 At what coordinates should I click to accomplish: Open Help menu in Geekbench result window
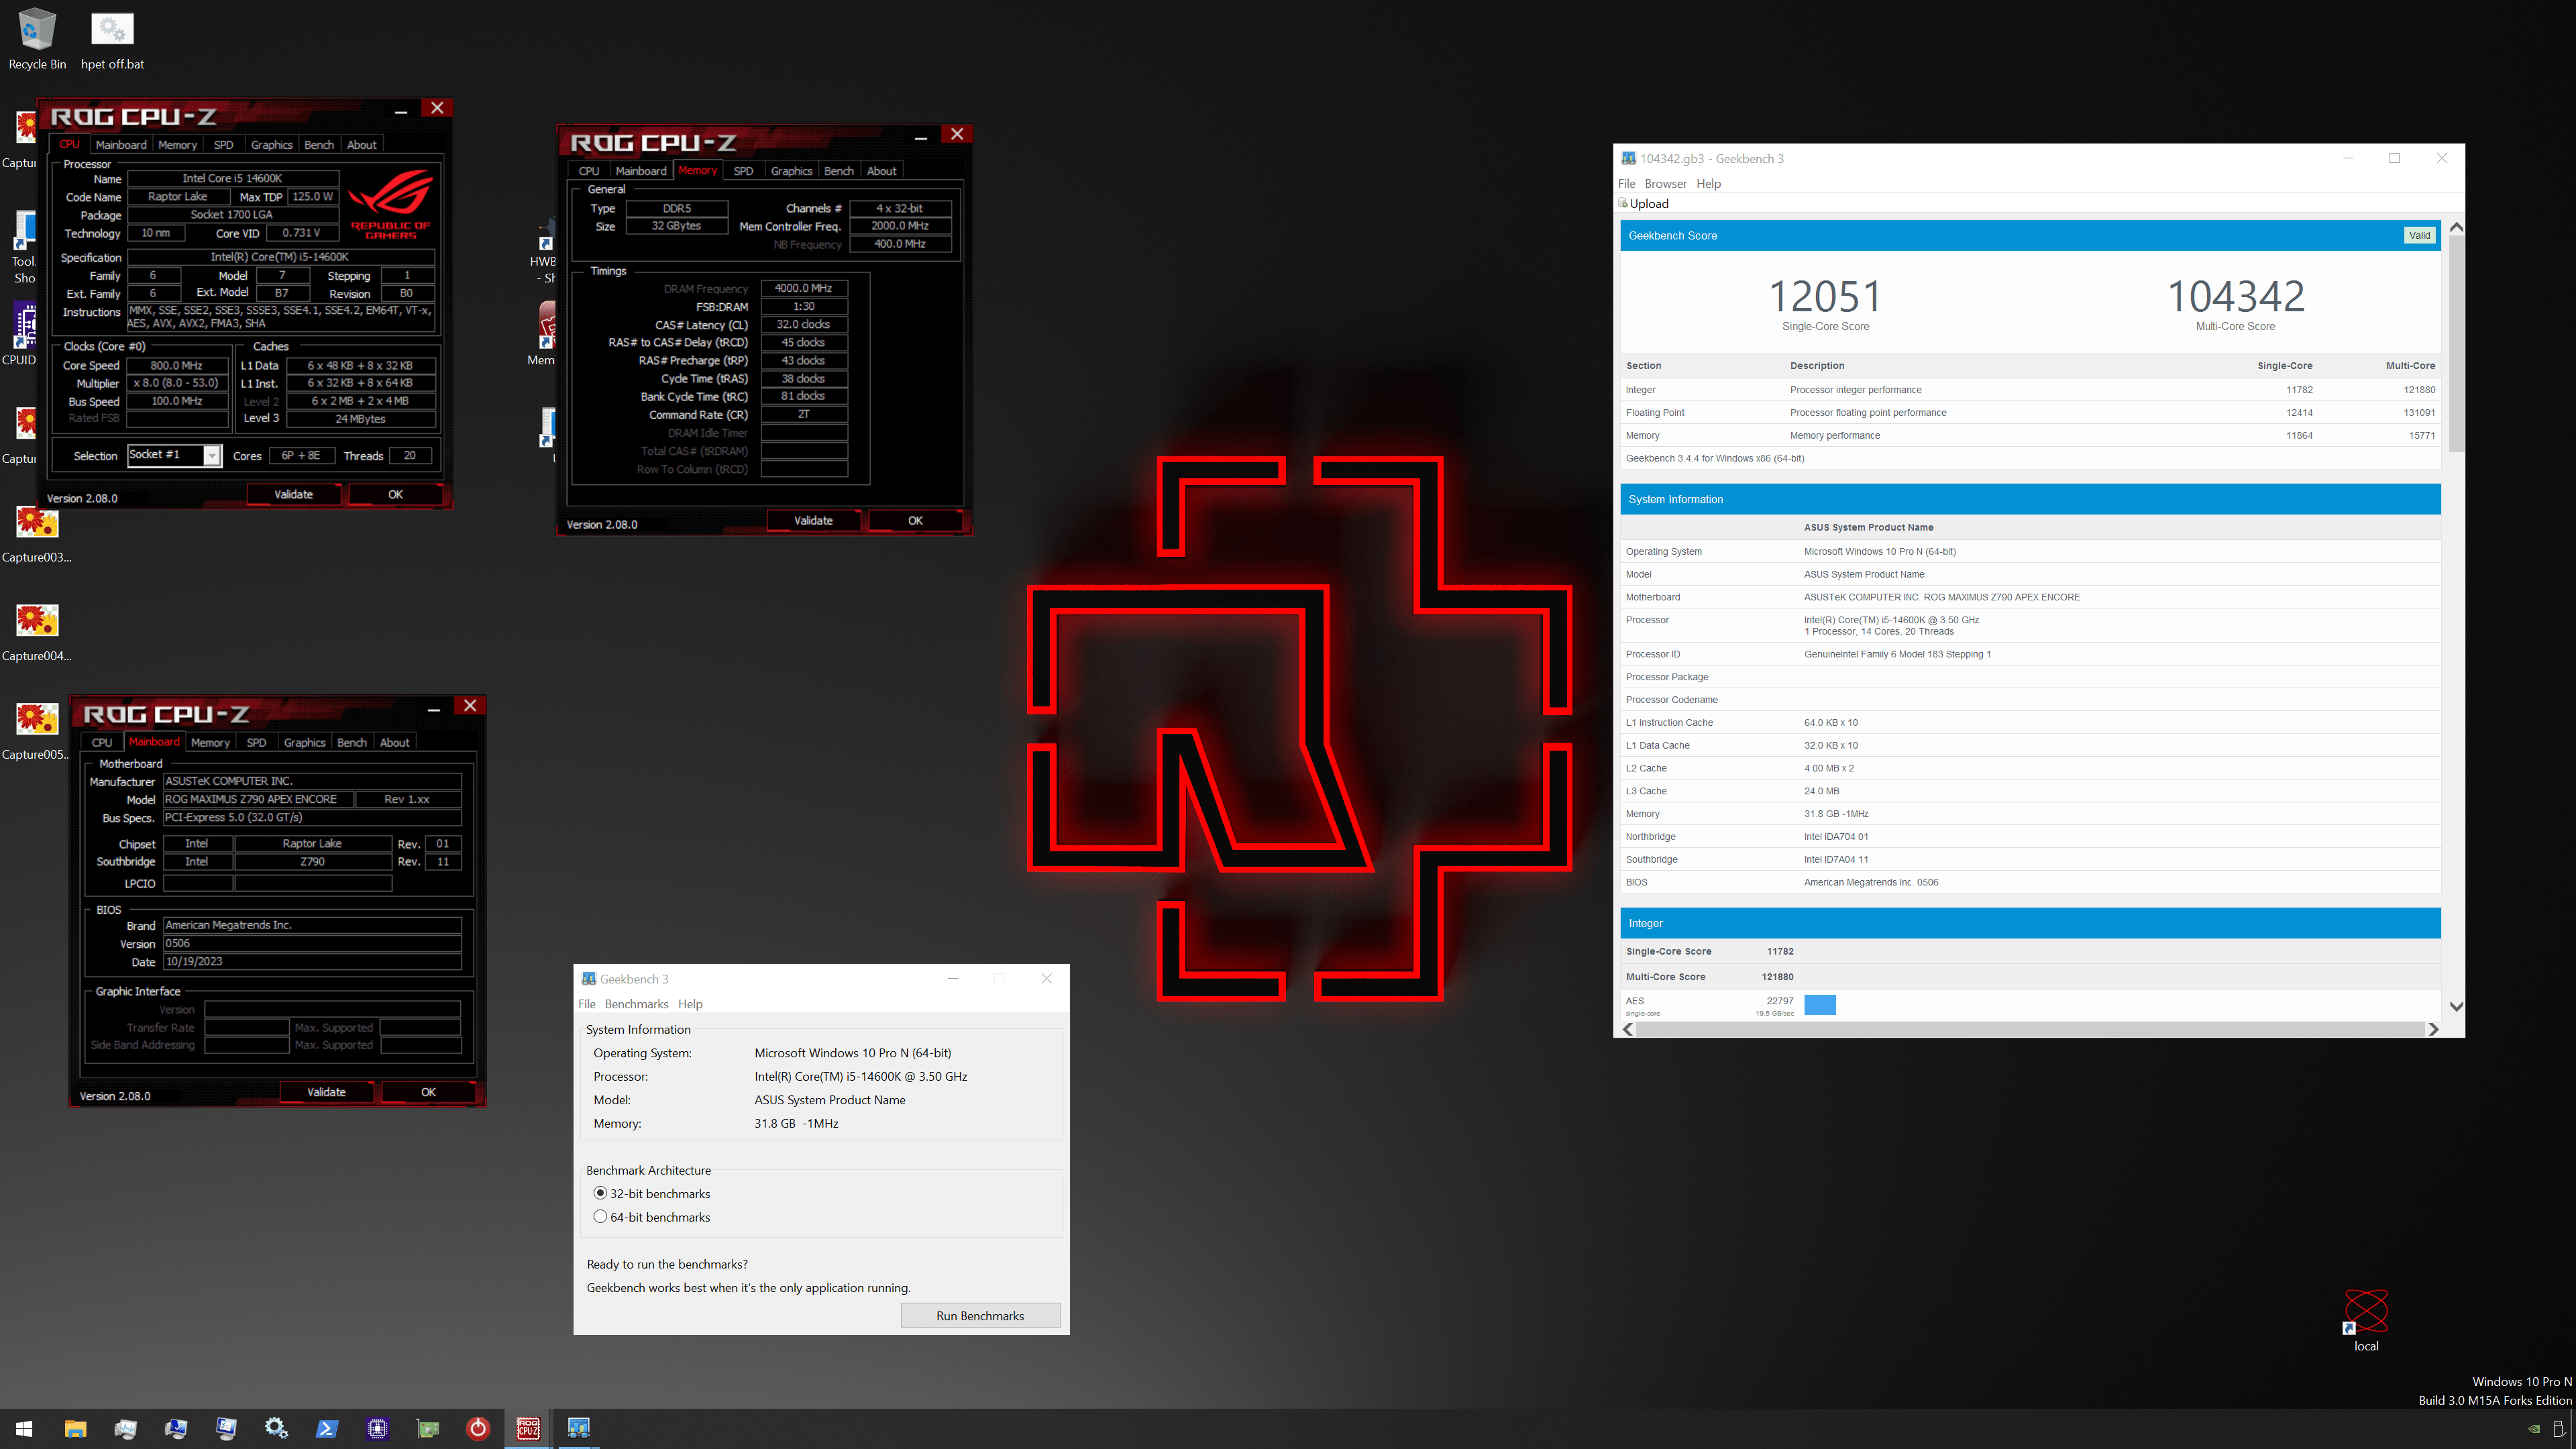pos(1708,183)
